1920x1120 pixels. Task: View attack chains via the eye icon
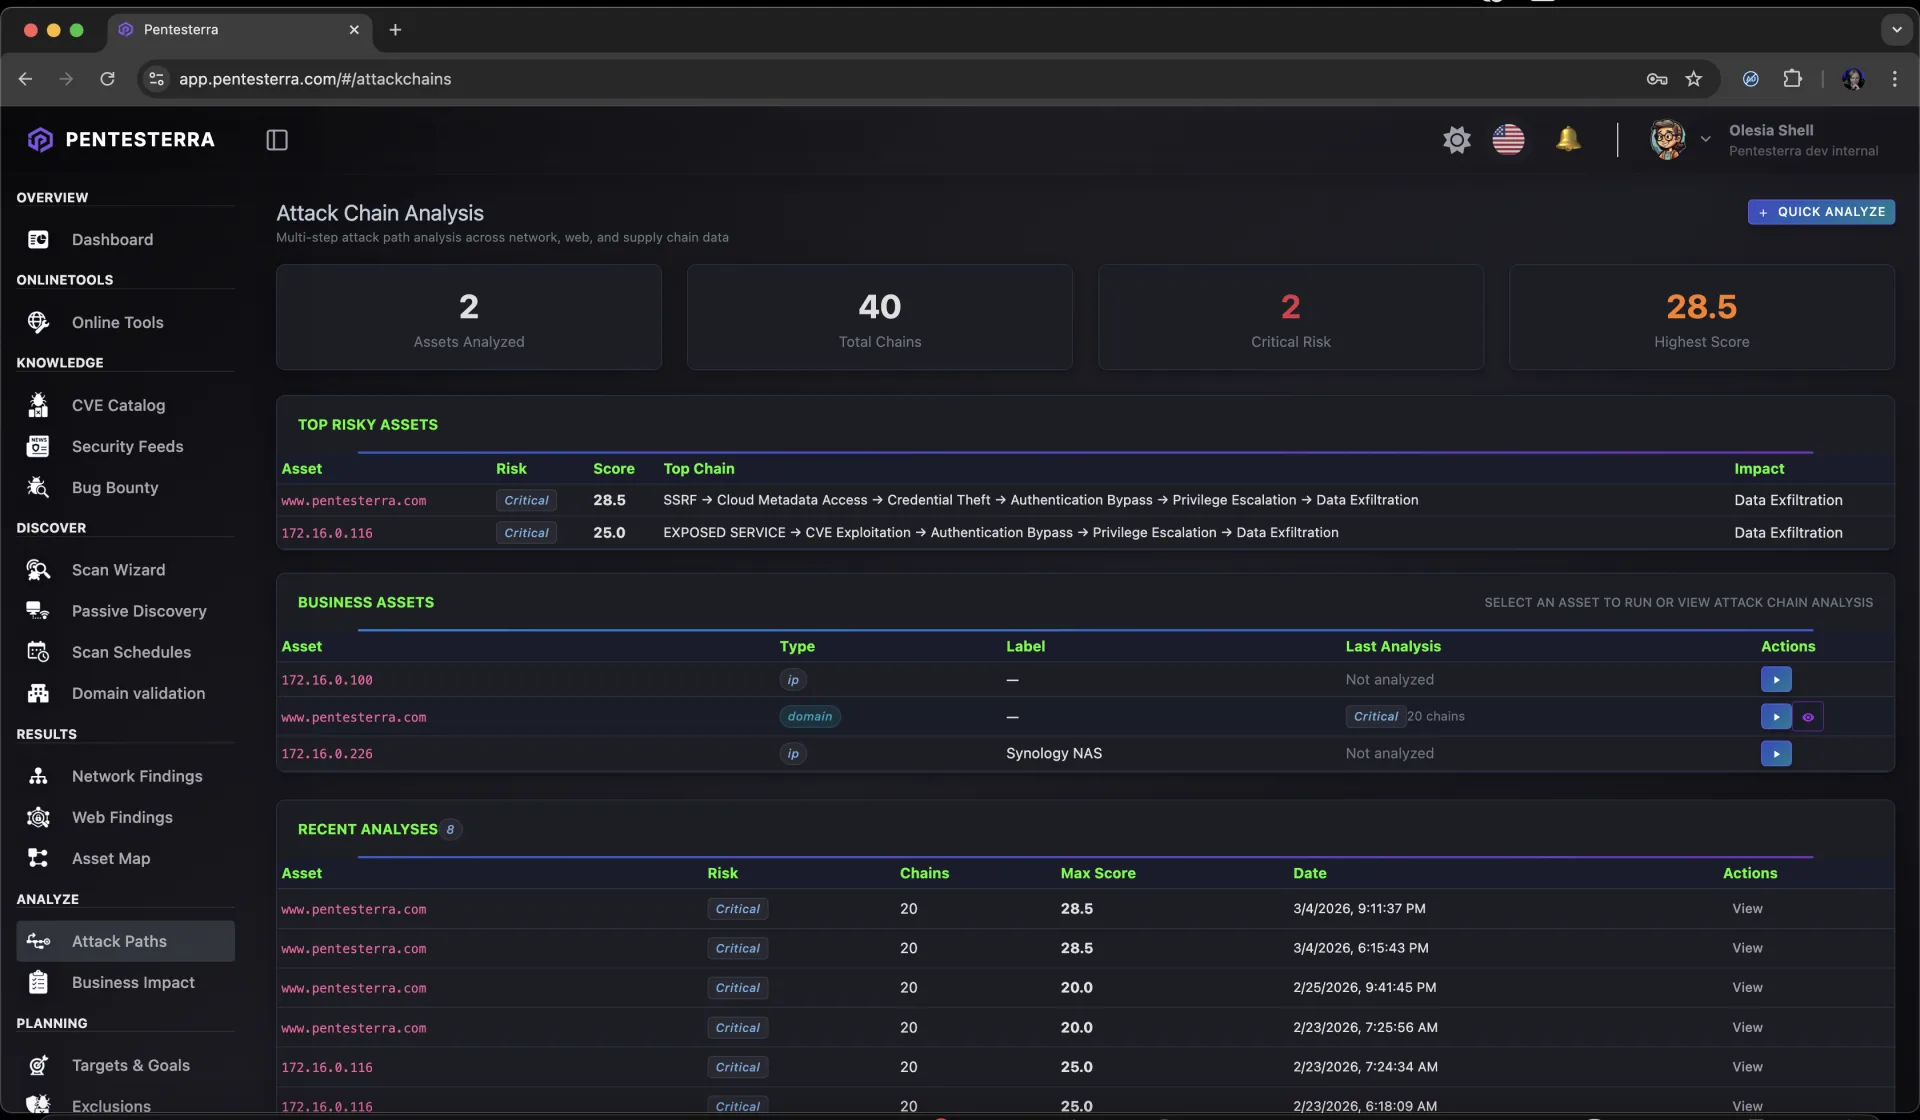[1807, 717]
